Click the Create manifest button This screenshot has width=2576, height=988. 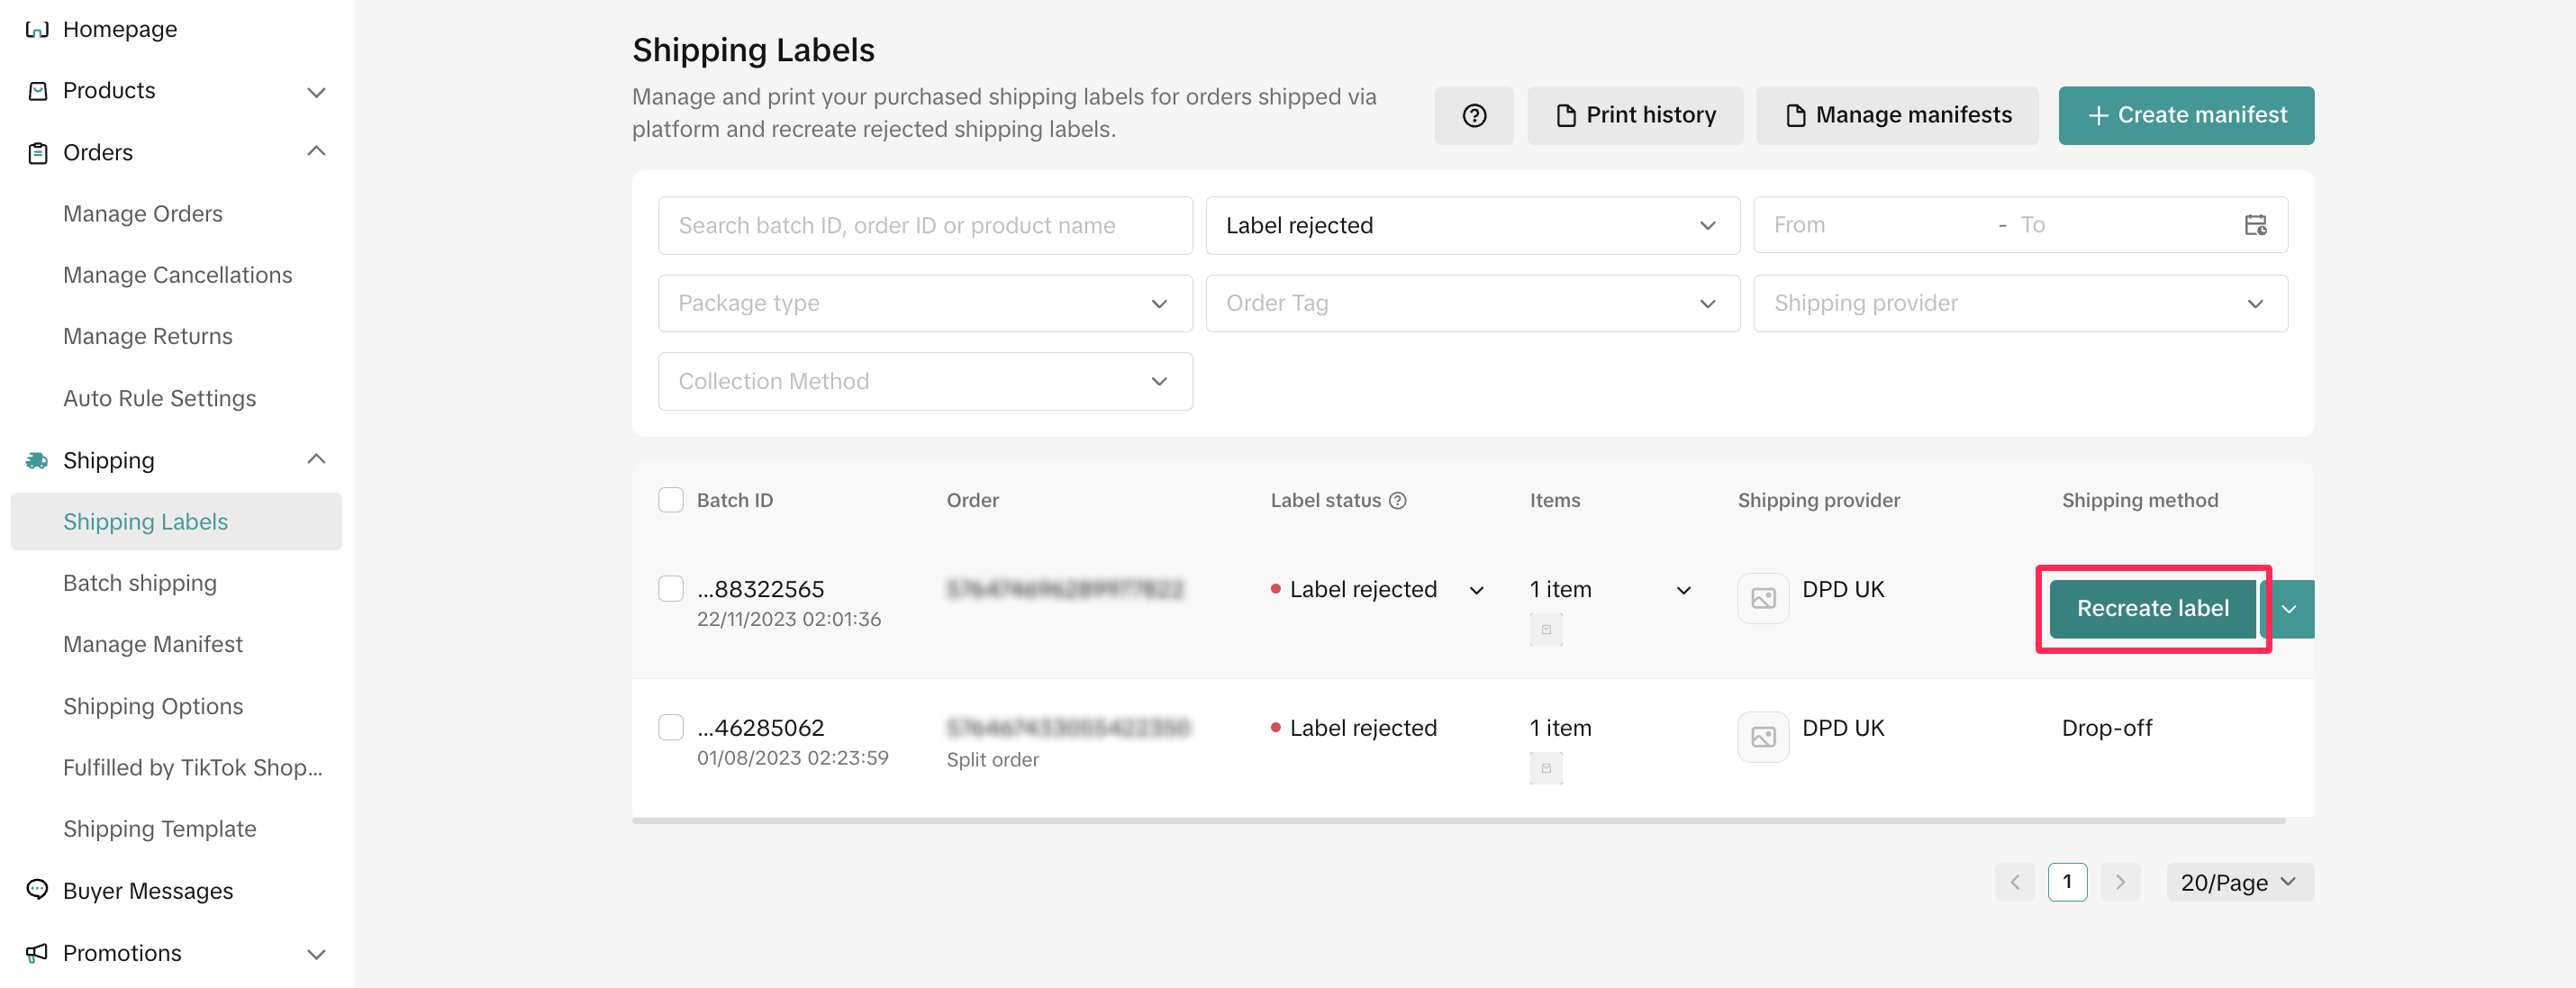[x=2185, y=116]
